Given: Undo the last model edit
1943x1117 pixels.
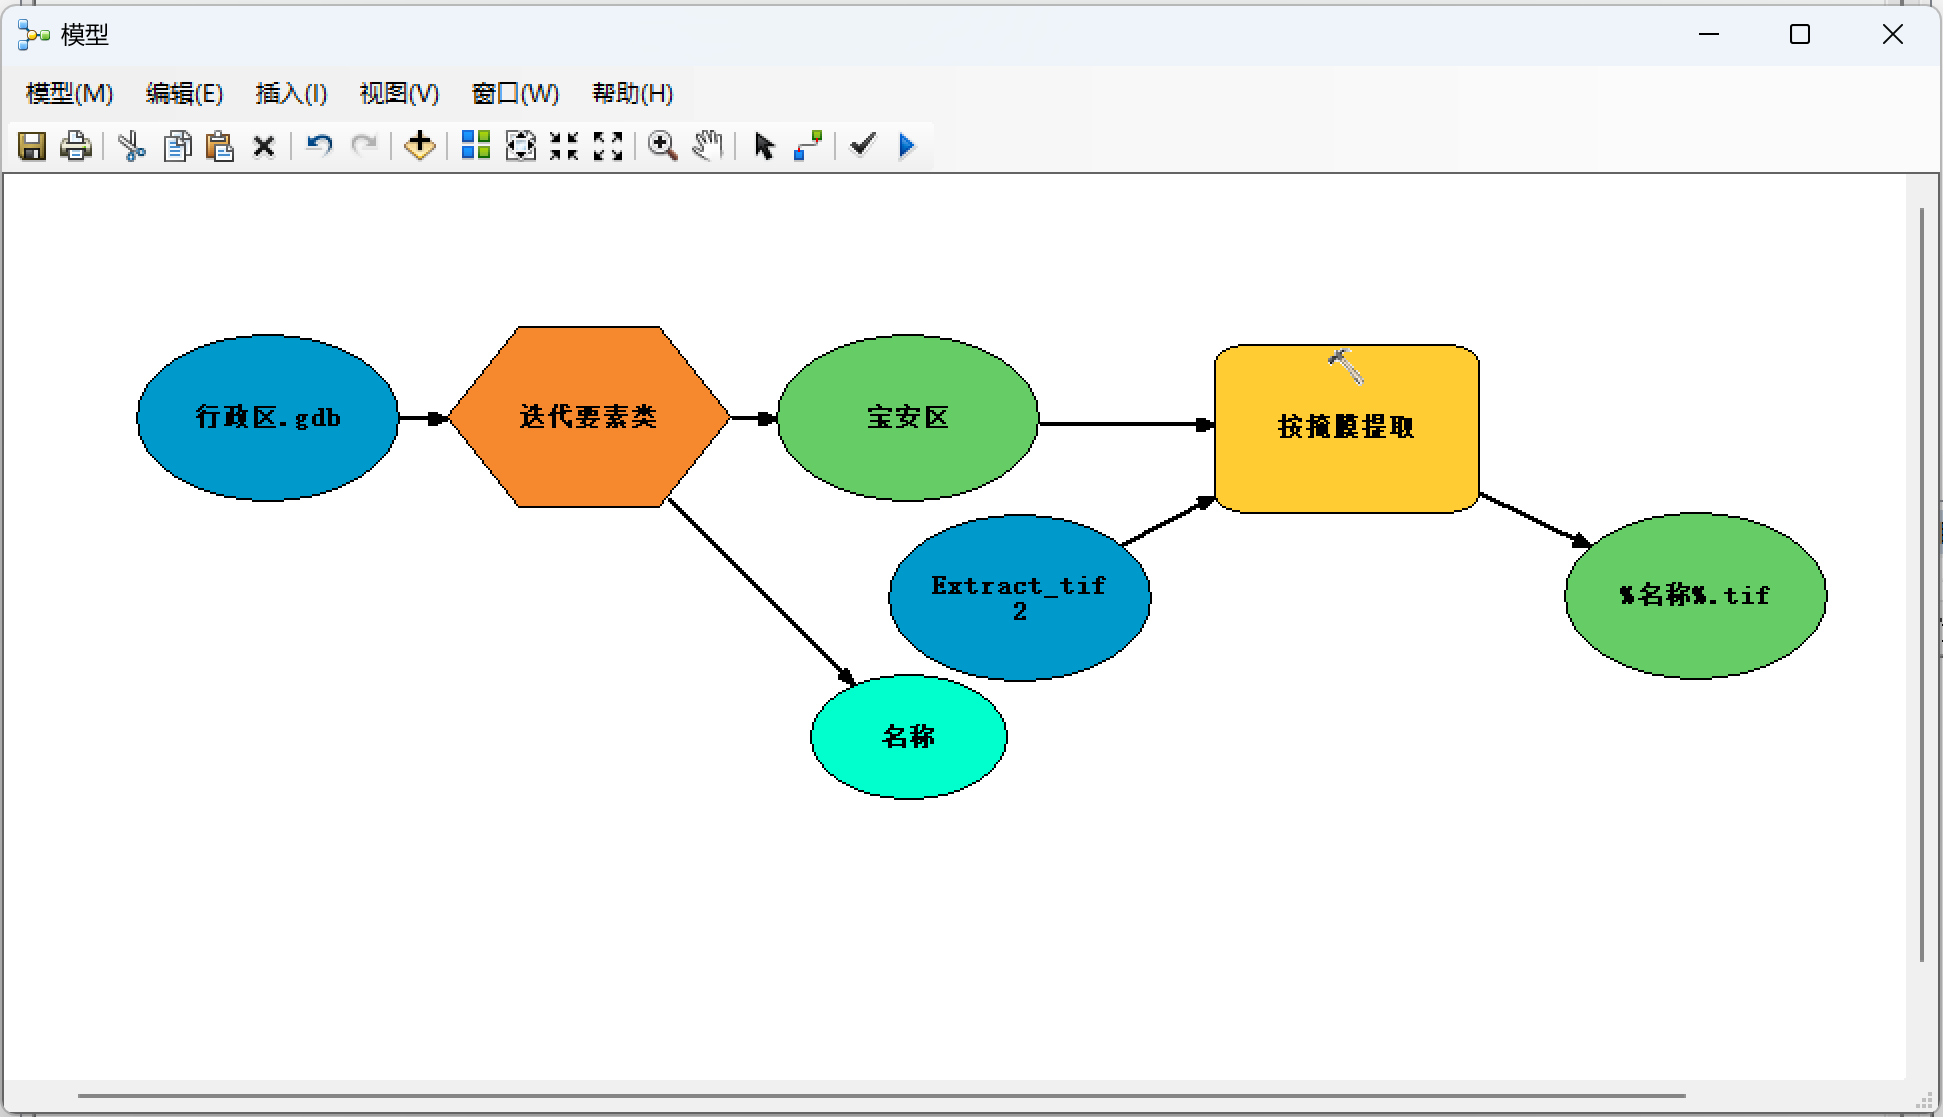Looking at the screenshot, I should pyautogui.click(x=318, y=146).
